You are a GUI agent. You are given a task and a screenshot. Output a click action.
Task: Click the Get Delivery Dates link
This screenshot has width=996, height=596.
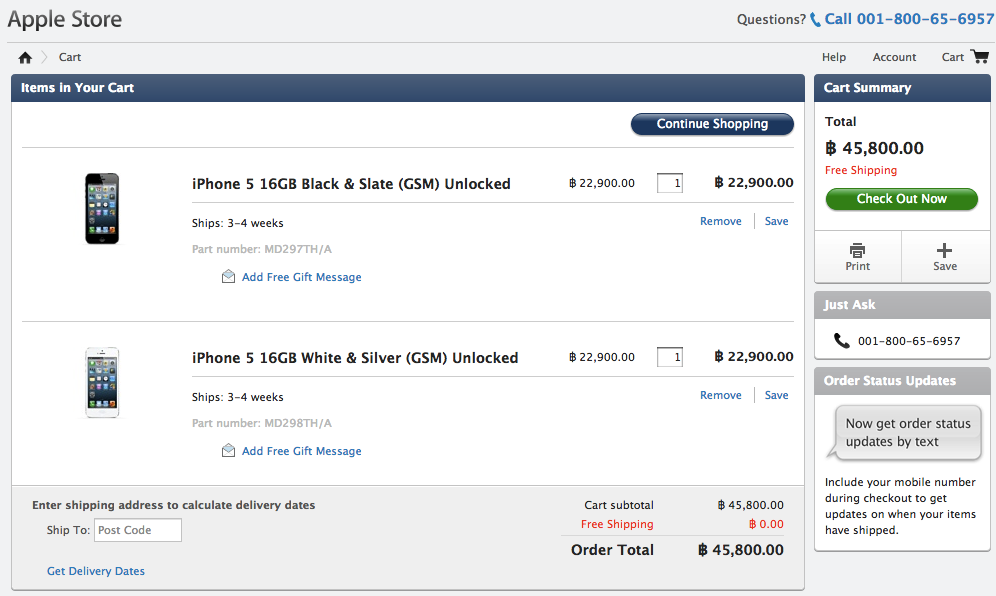(96, 571)
